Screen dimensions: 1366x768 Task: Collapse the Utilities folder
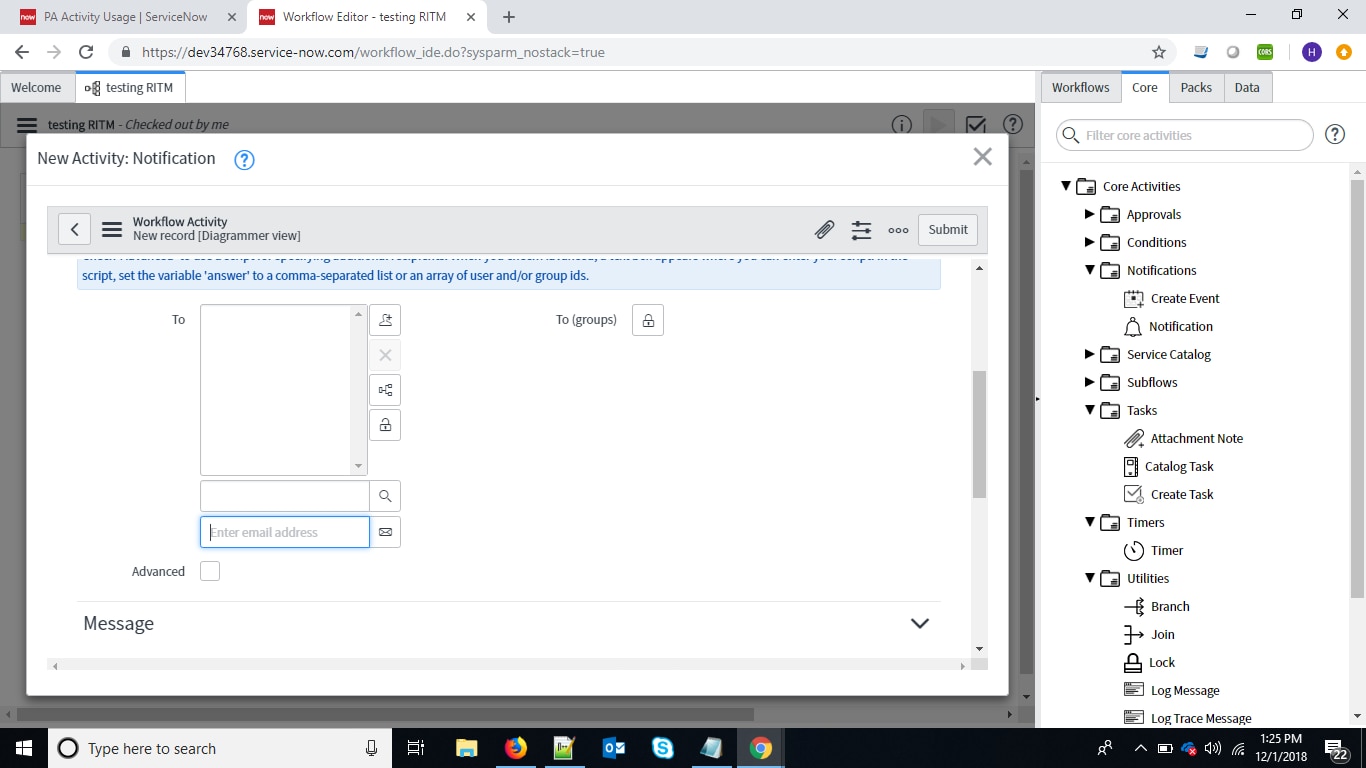click(x=1090, y=578)
